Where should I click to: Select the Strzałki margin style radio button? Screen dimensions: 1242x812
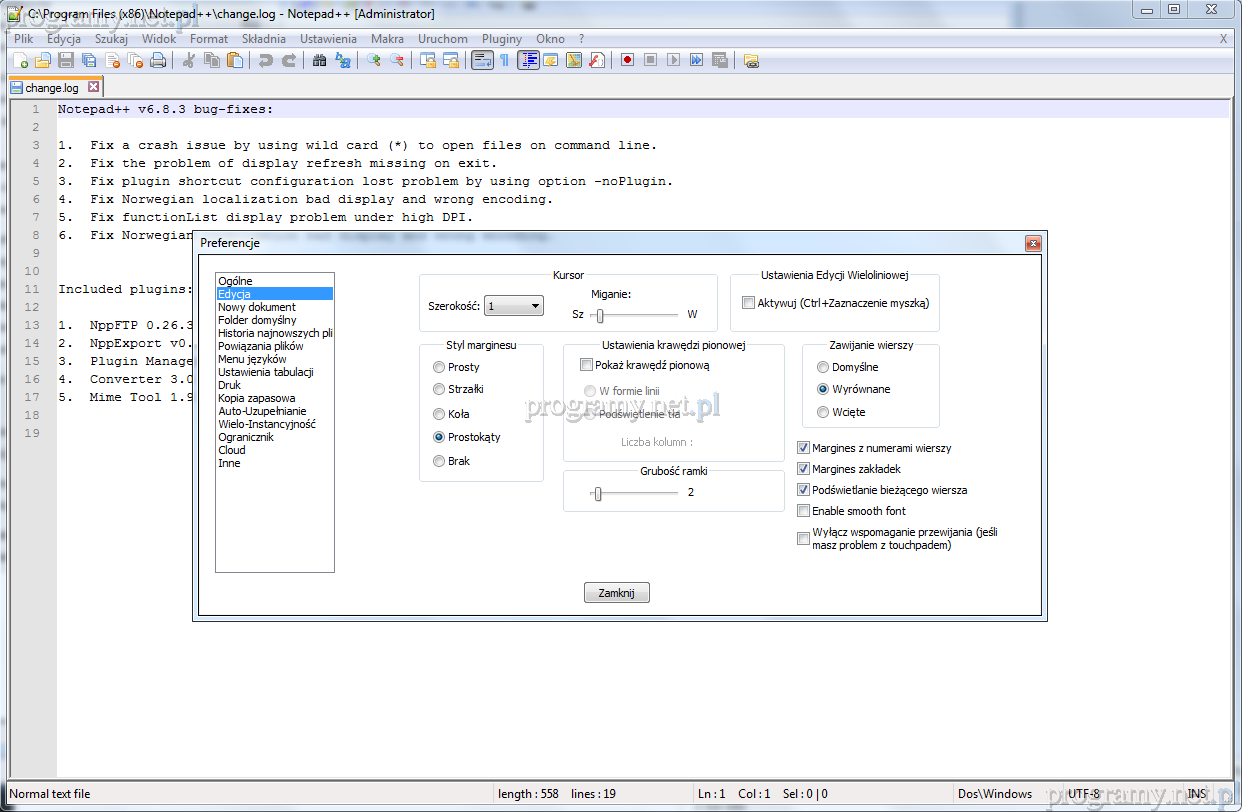[439, 390]
